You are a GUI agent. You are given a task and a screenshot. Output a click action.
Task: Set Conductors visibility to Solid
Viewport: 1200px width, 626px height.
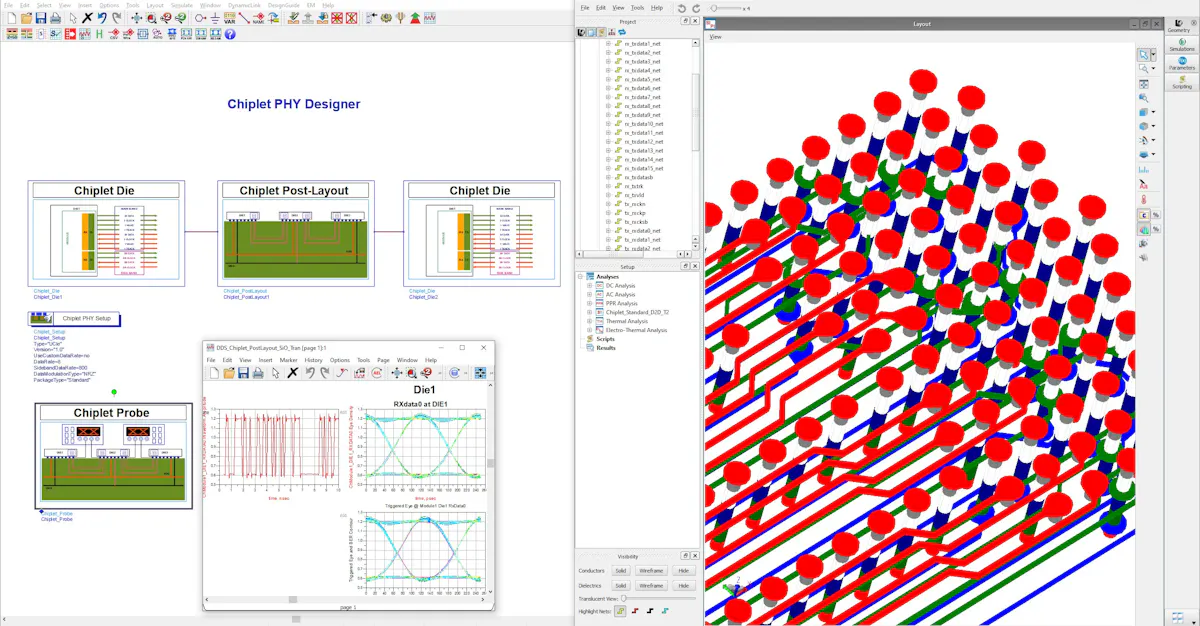pos(621,571)
